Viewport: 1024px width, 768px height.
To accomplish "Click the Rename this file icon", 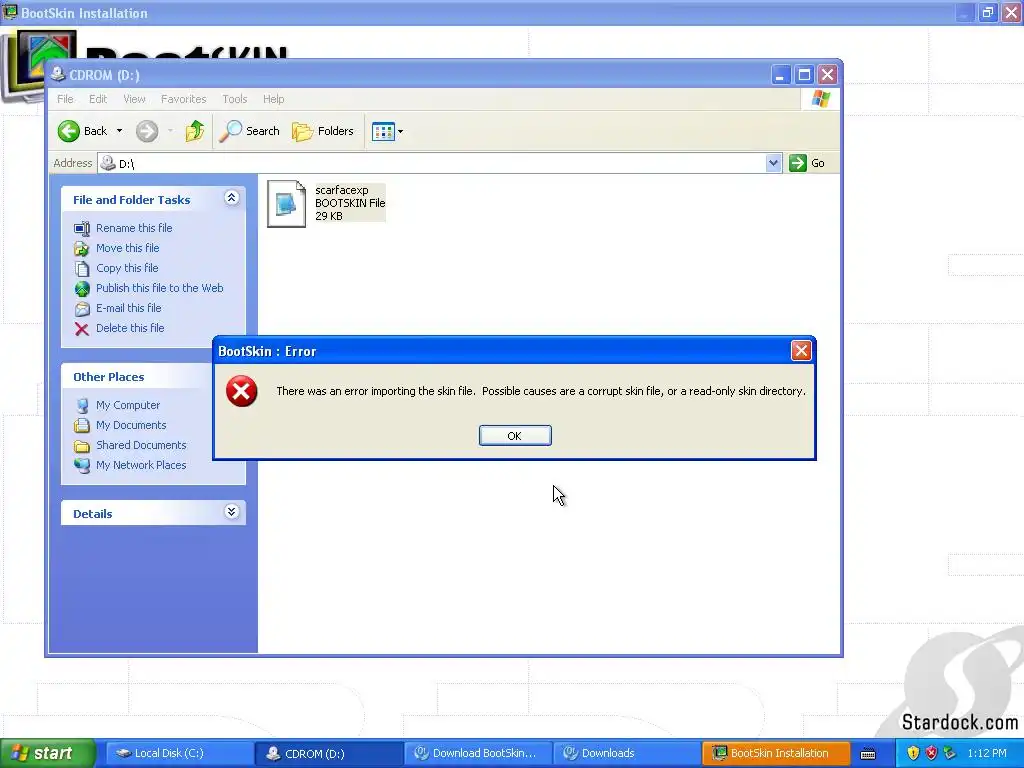I will point(82,229).
